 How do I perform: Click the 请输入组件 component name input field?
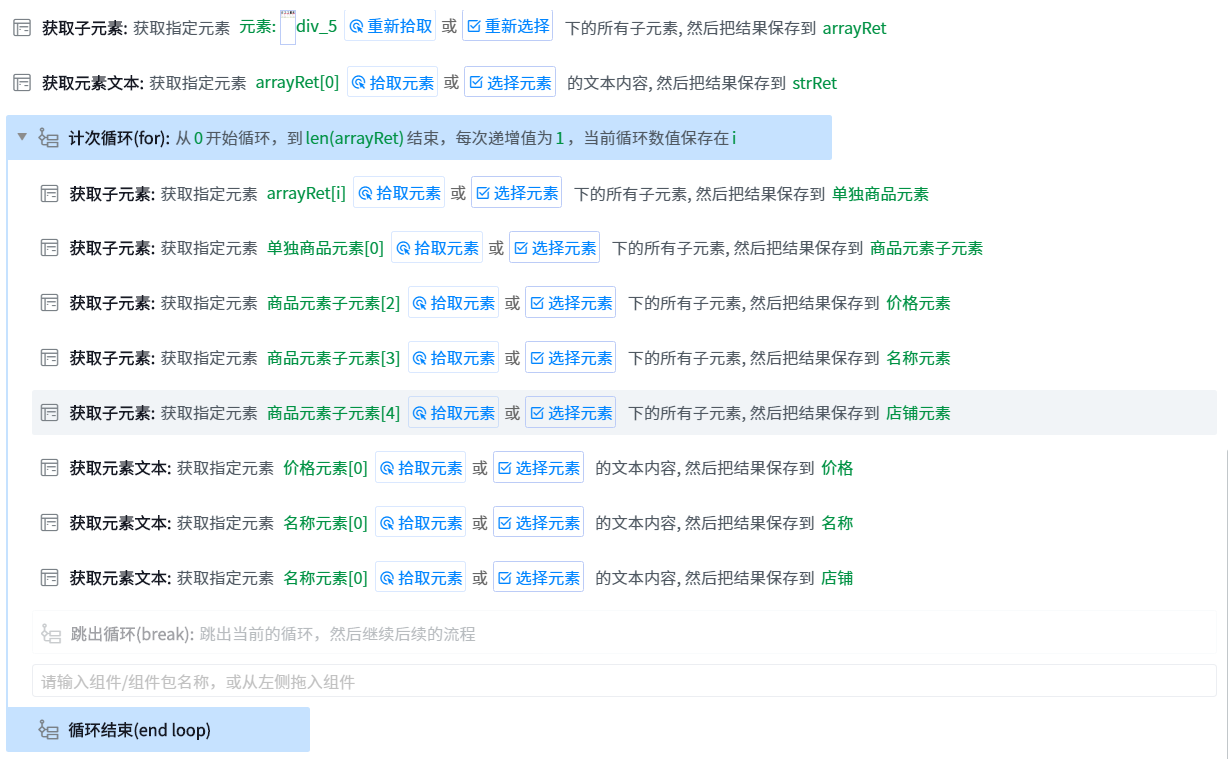point(624,682)
